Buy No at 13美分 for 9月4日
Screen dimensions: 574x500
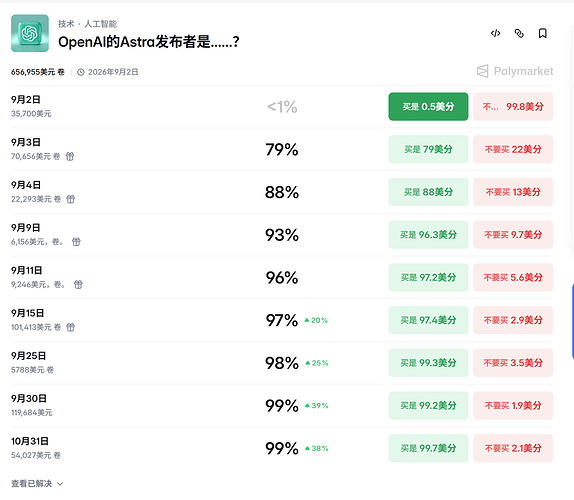[x=513, y=192]
